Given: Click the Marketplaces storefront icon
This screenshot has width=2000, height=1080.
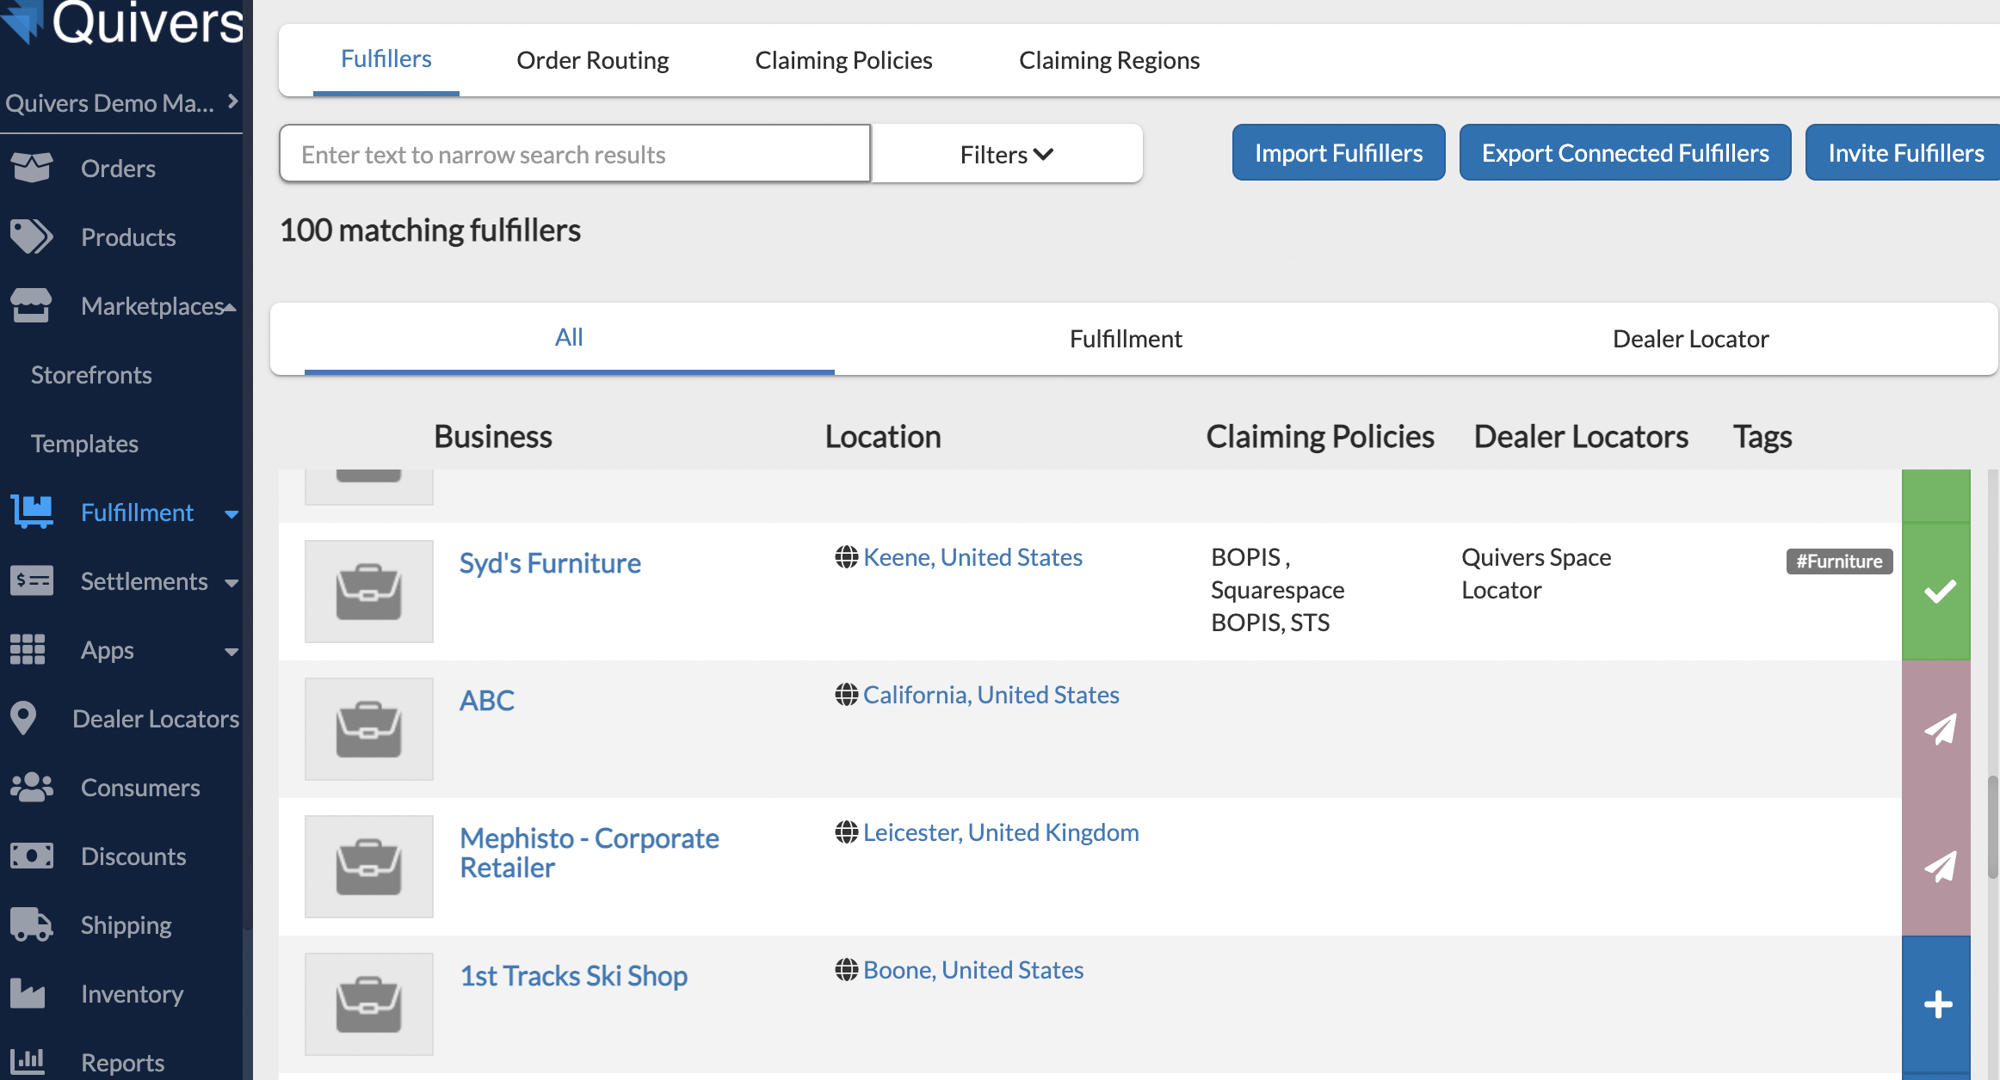Looking at the screenshot, I should pyautogui.click(x=33, y=306).
